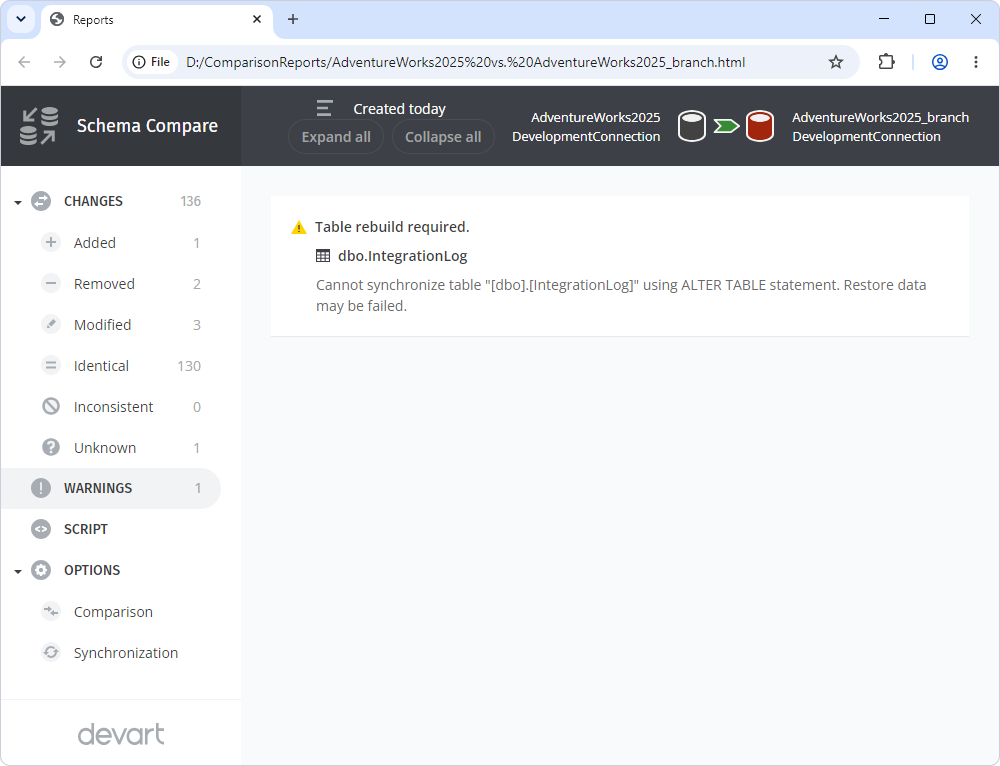Viewport: 1000px width, 766px height.
Task: Click the Collapse all button
Action: coord(443,136)
